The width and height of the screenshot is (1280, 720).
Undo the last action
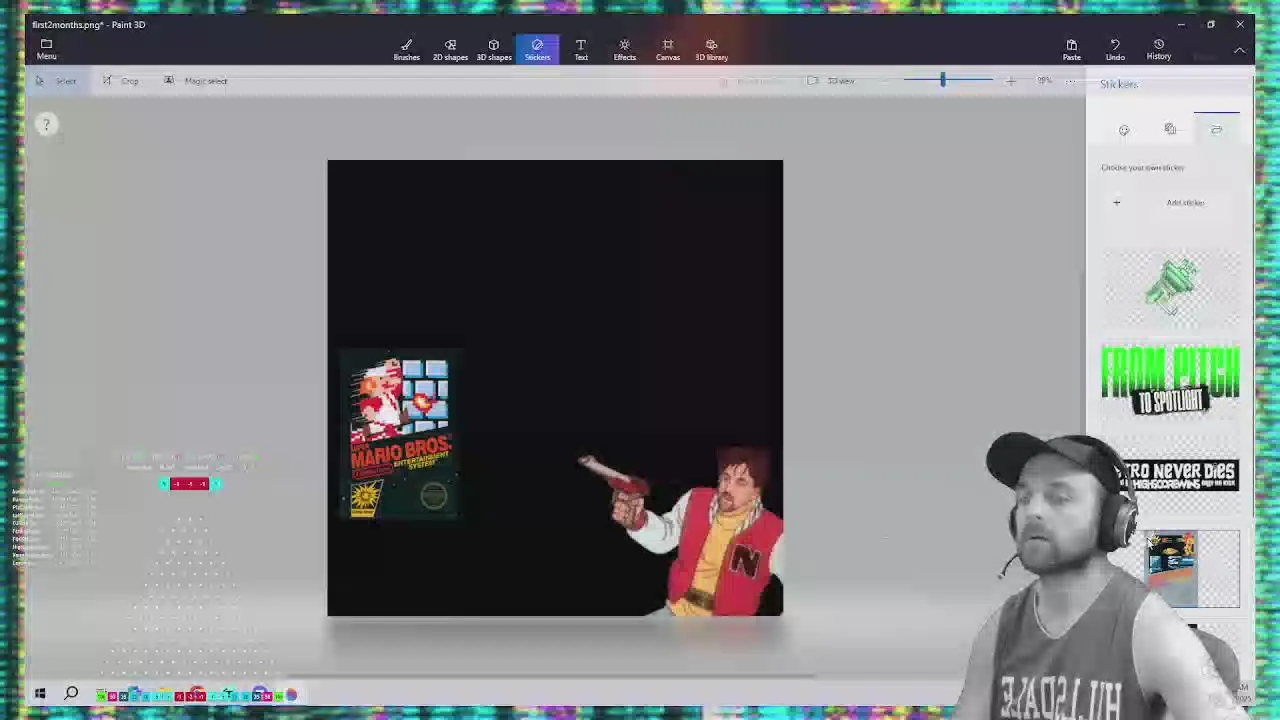tap(1115, 49)
